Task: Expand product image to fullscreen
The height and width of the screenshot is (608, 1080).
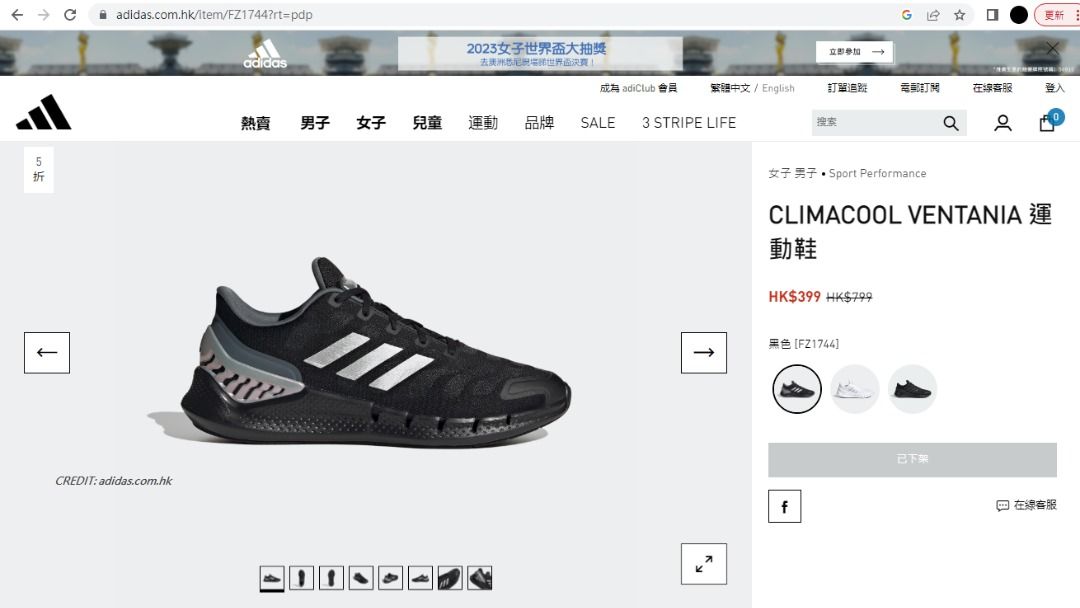Action: [x=704, y=564]
